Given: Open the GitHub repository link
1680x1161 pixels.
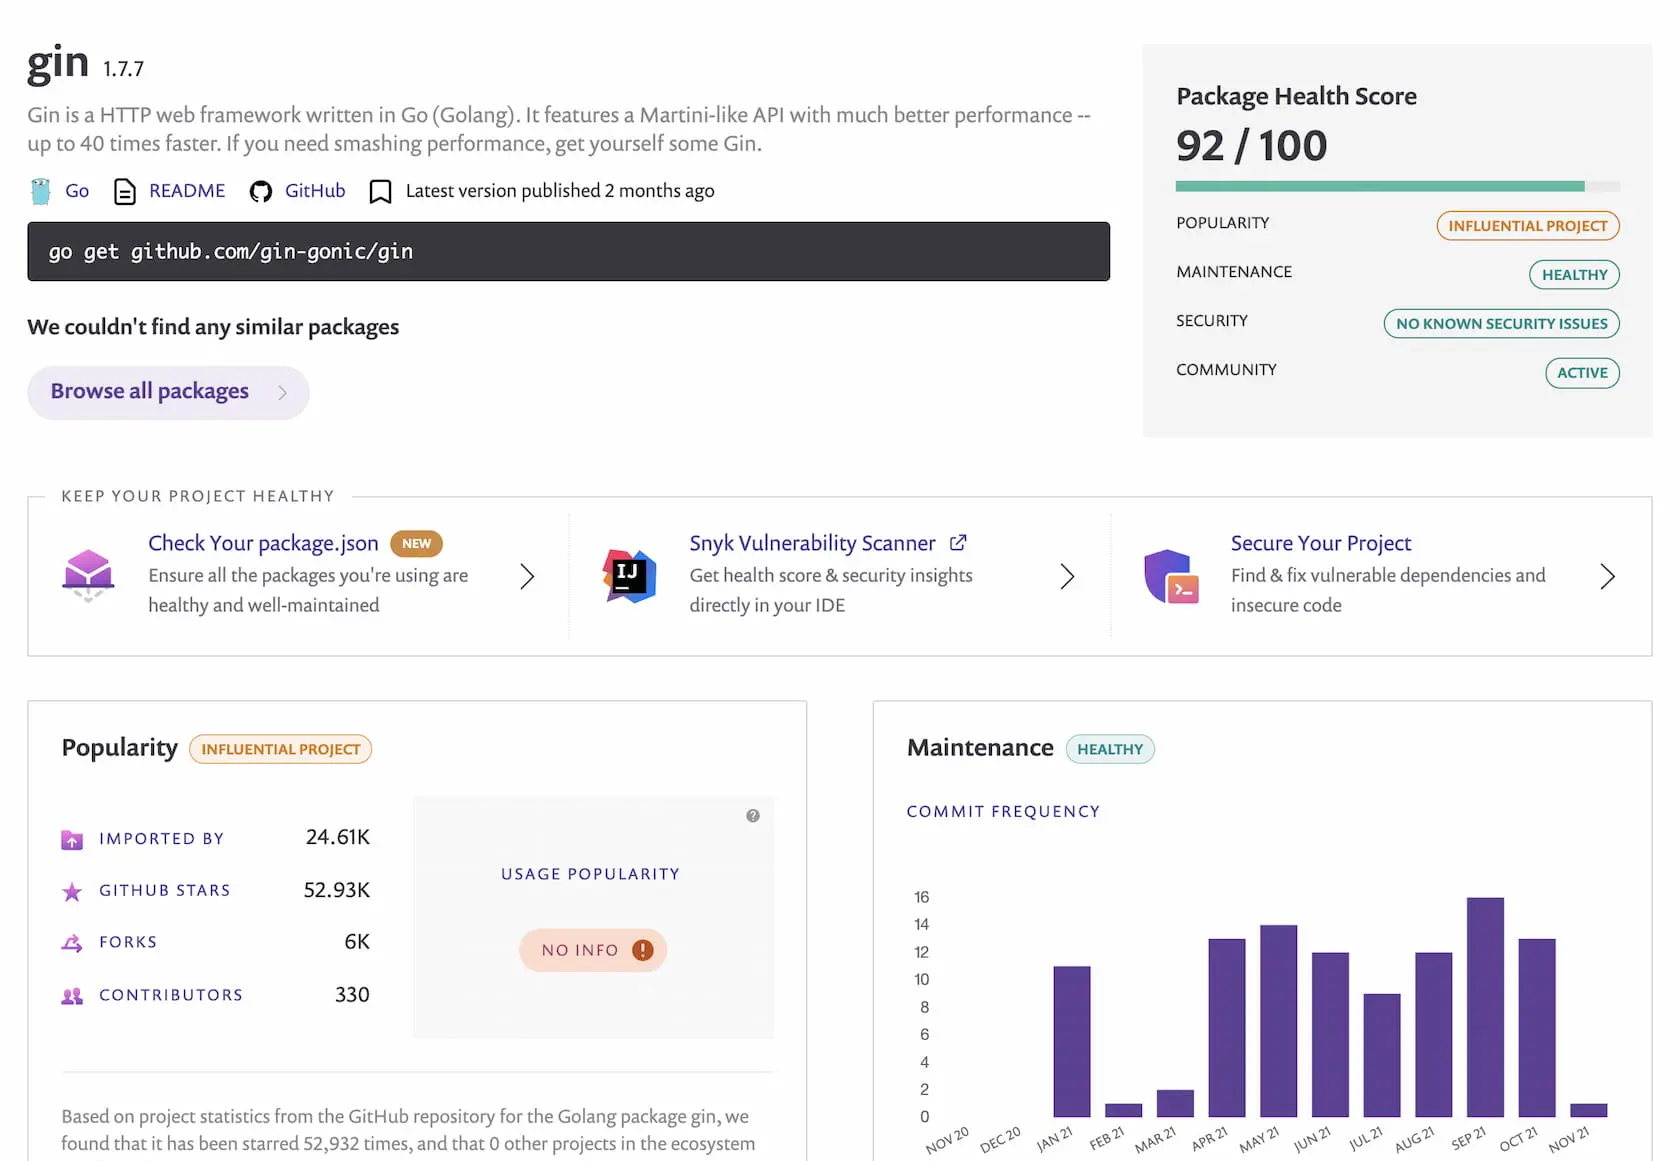Looking at the screenshot, I should (315, 191).
